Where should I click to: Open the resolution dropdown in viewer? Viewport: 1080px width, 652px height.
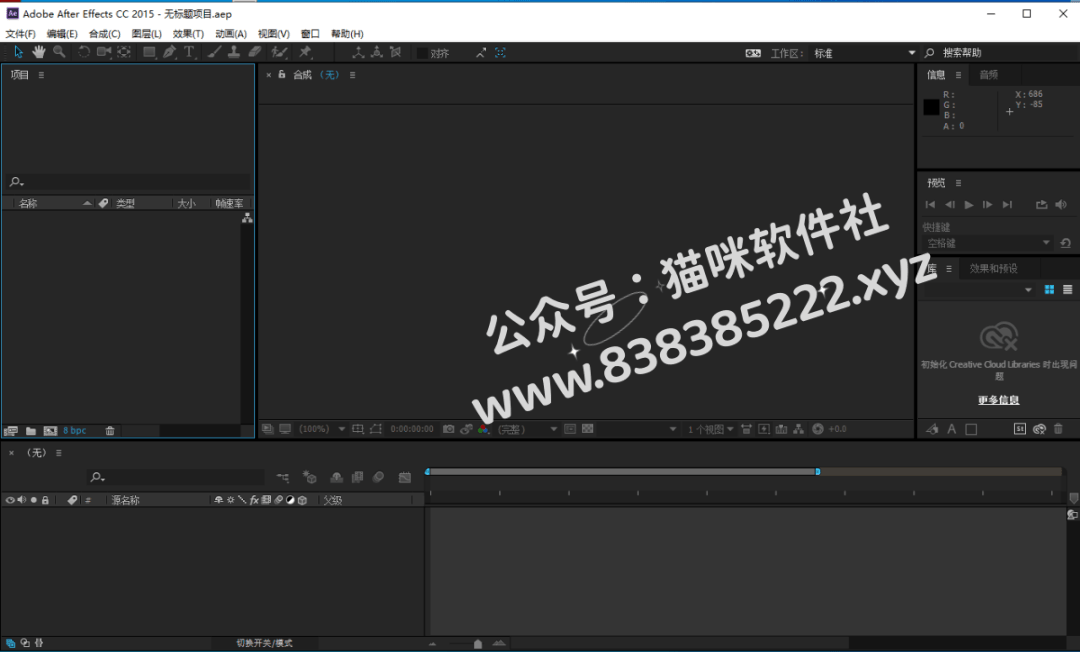tap(527, 429)
